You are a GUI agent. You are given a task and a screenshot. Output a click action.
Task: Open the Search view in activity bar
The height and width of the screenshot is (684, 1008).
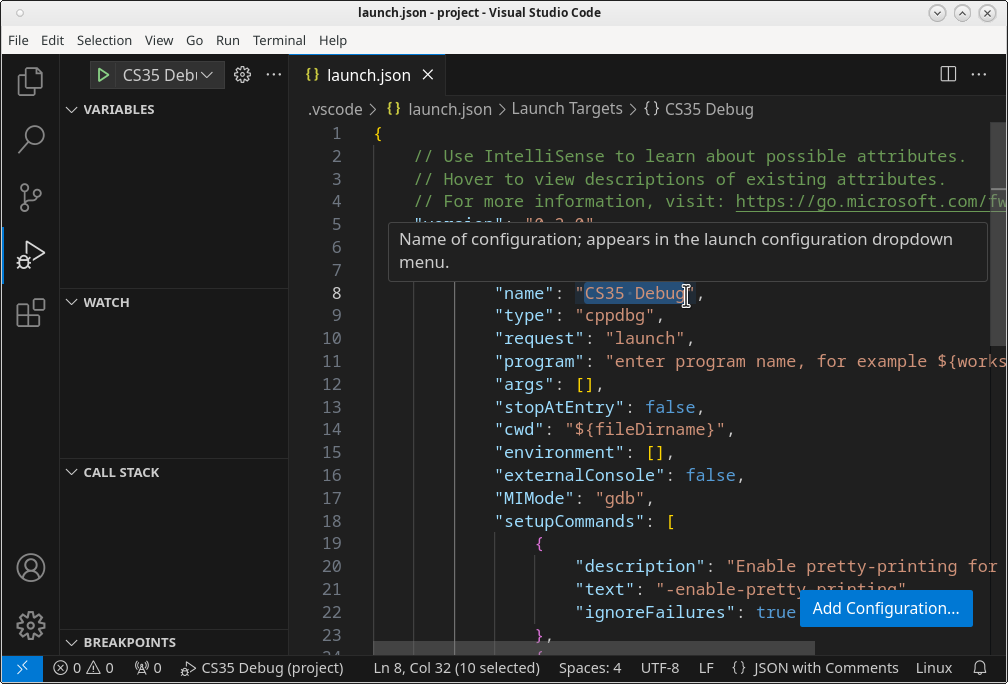[30, 138]
